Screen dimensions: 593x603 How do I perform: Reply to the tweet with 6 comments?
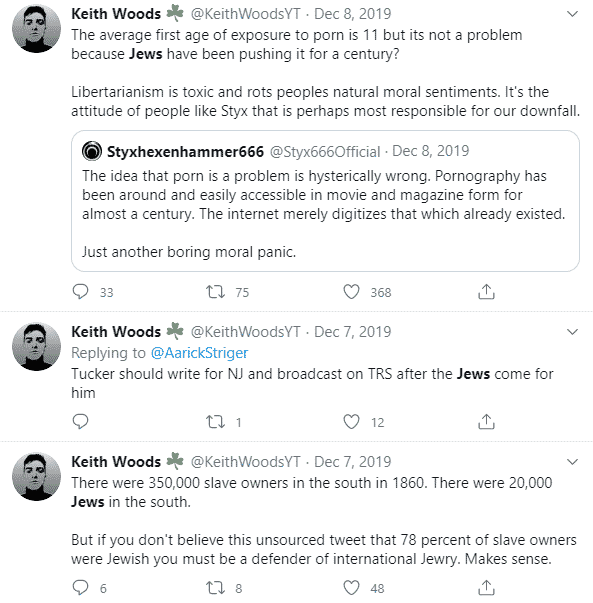(80, 588)
